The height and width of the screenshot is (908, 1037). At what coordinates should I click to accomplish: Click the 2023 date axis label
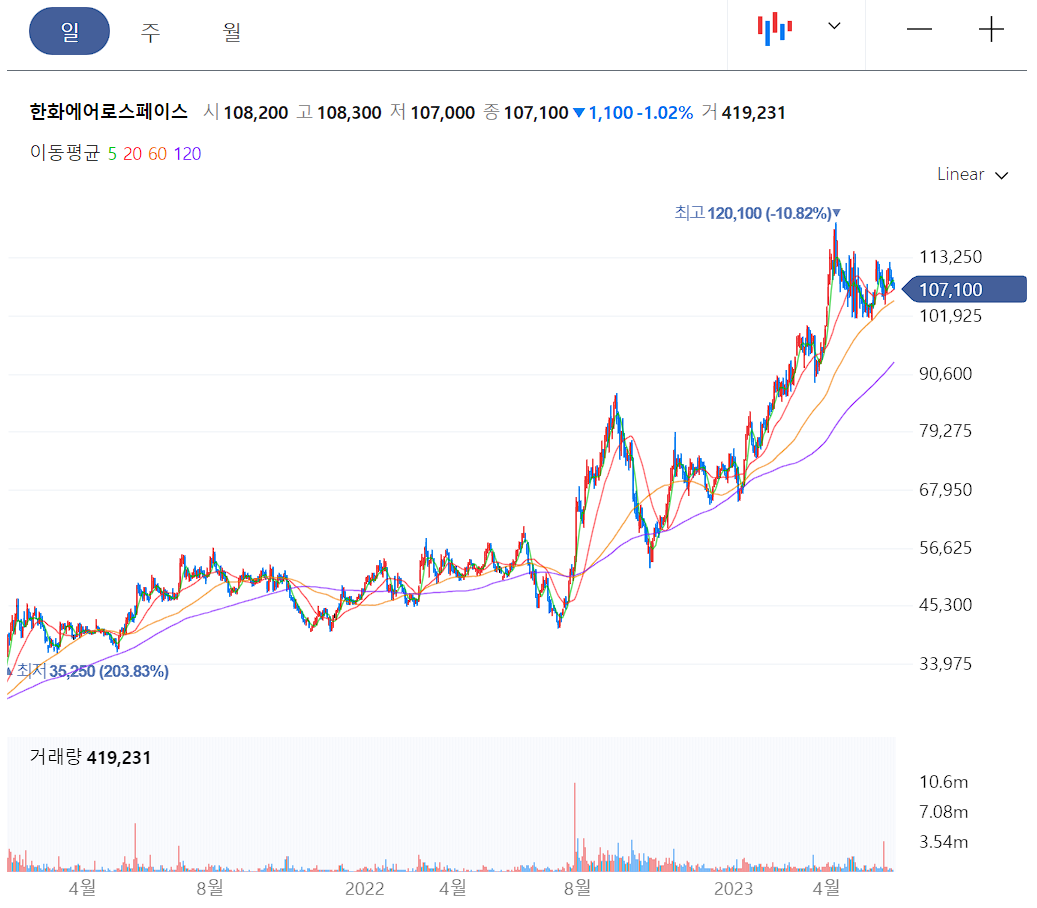coord(733,888)
